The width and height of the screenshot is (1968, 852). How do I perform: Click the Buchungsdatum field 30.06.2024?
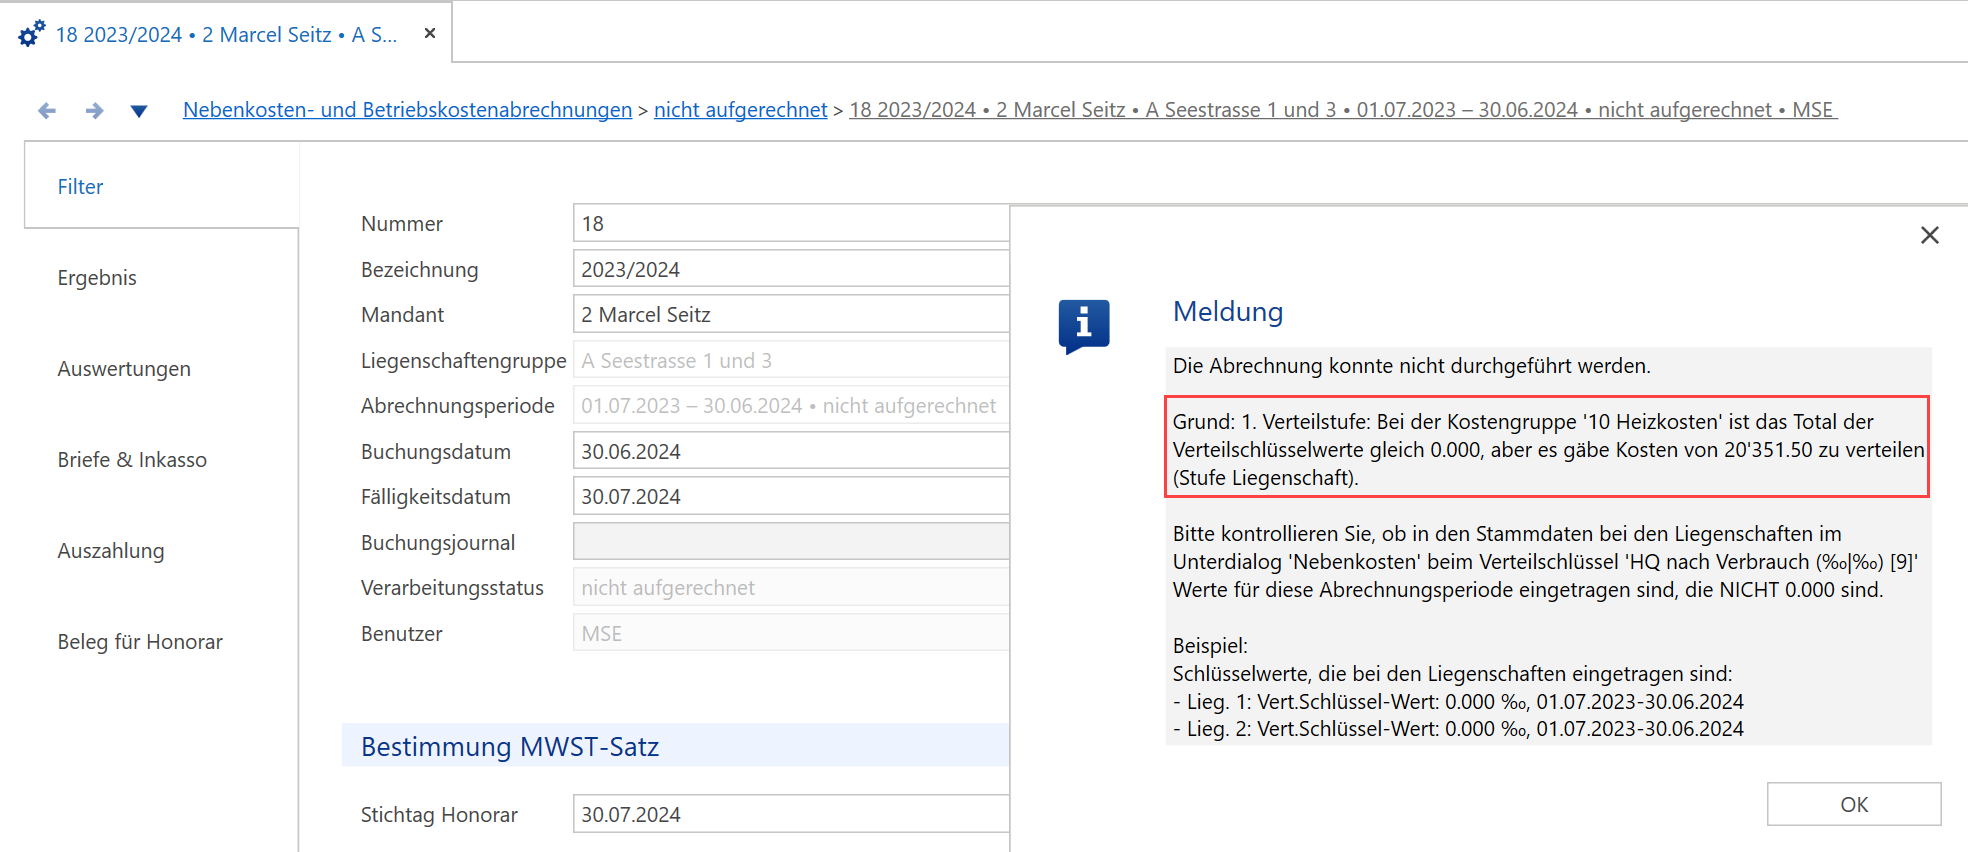[791, 451]
